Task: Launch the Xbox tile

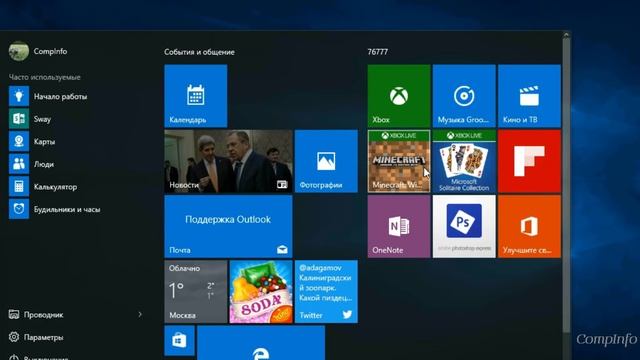Action: (x=399, y=96)
